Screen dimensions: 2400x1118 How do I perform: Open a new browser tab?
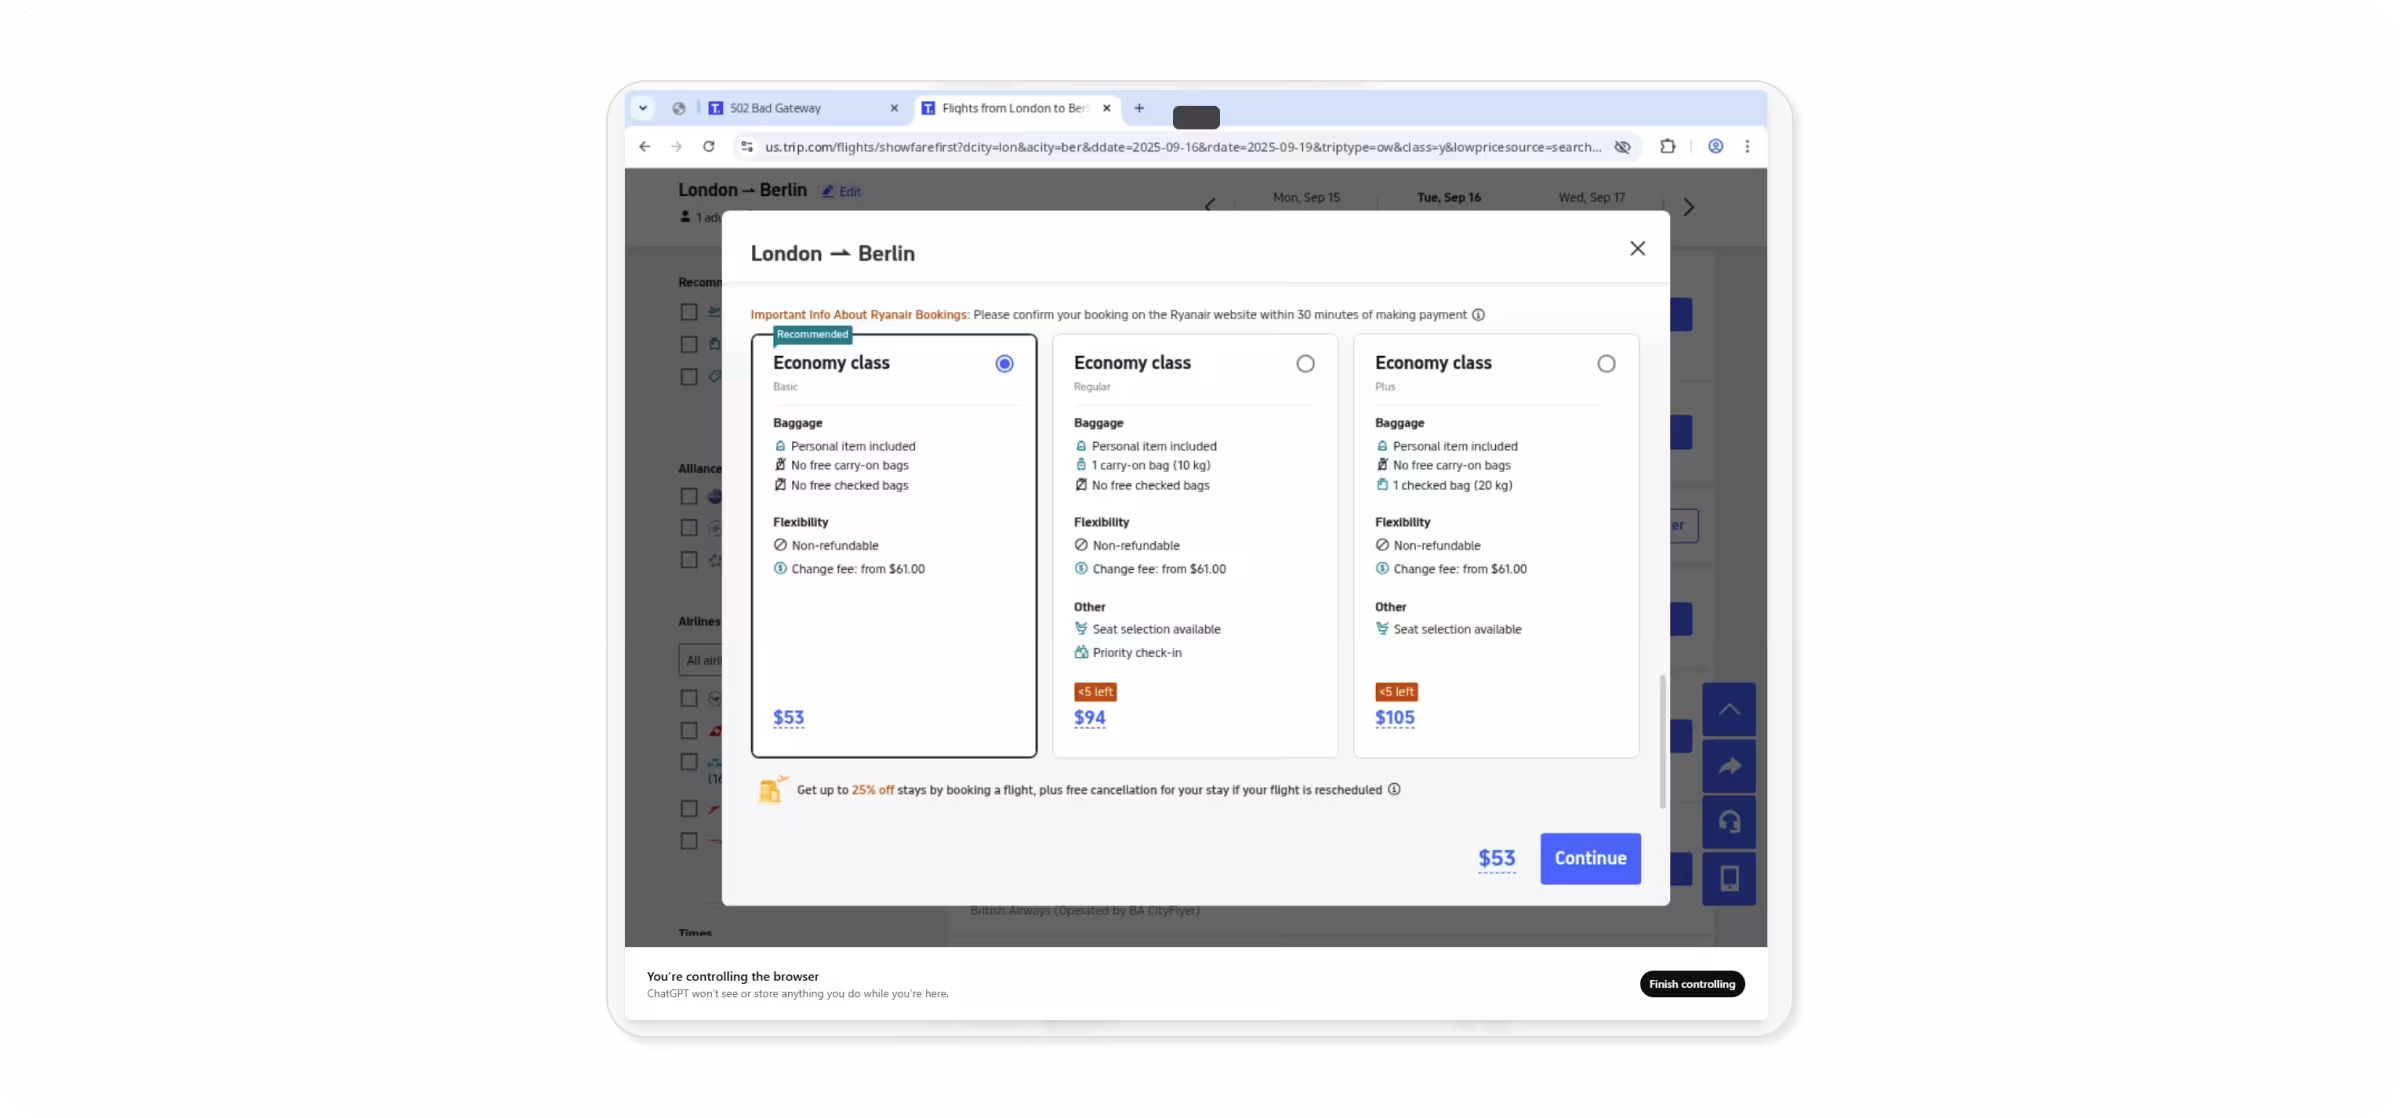pos(1139,108)
